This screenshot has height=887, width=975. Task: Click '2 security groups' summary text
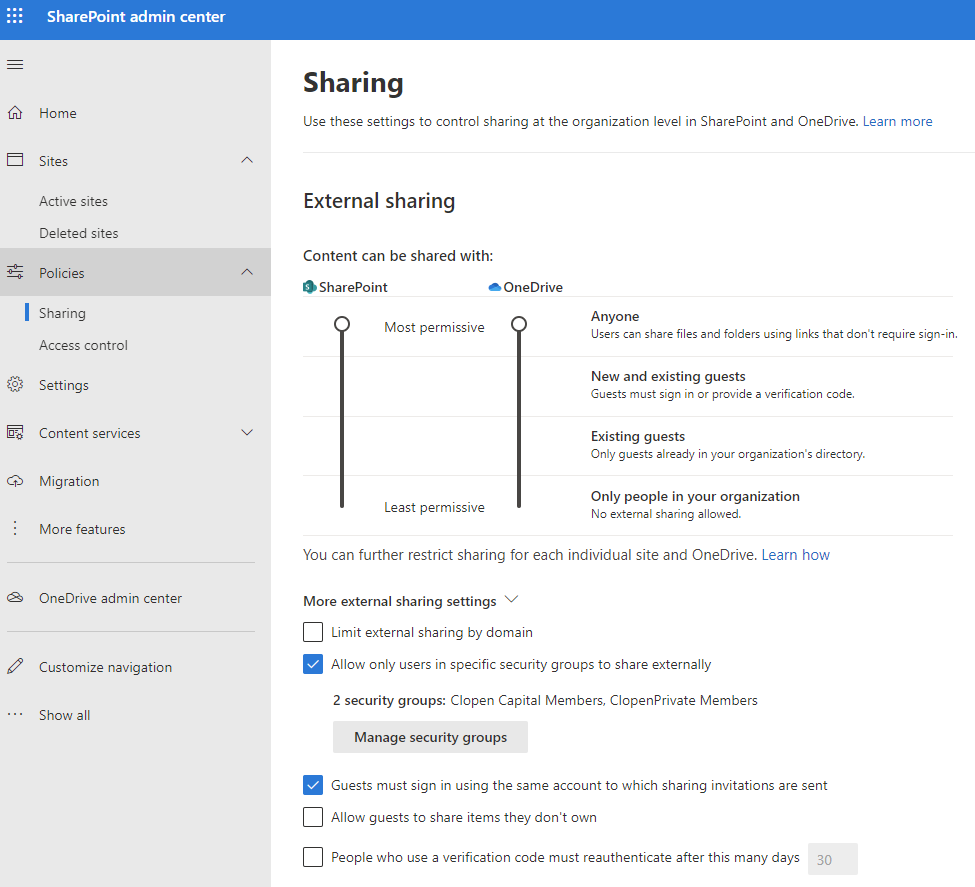(x=545, y=700)
